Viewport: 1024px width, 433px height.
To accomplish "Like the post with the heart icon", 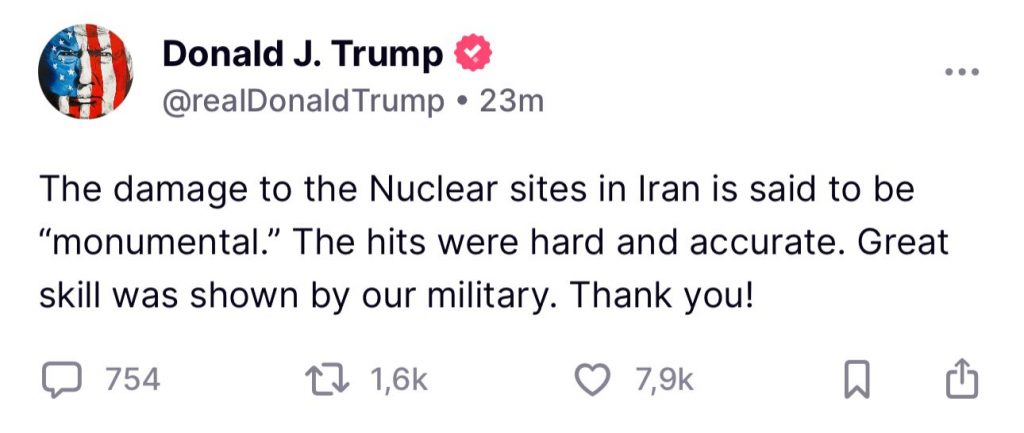I will [596, 379].
